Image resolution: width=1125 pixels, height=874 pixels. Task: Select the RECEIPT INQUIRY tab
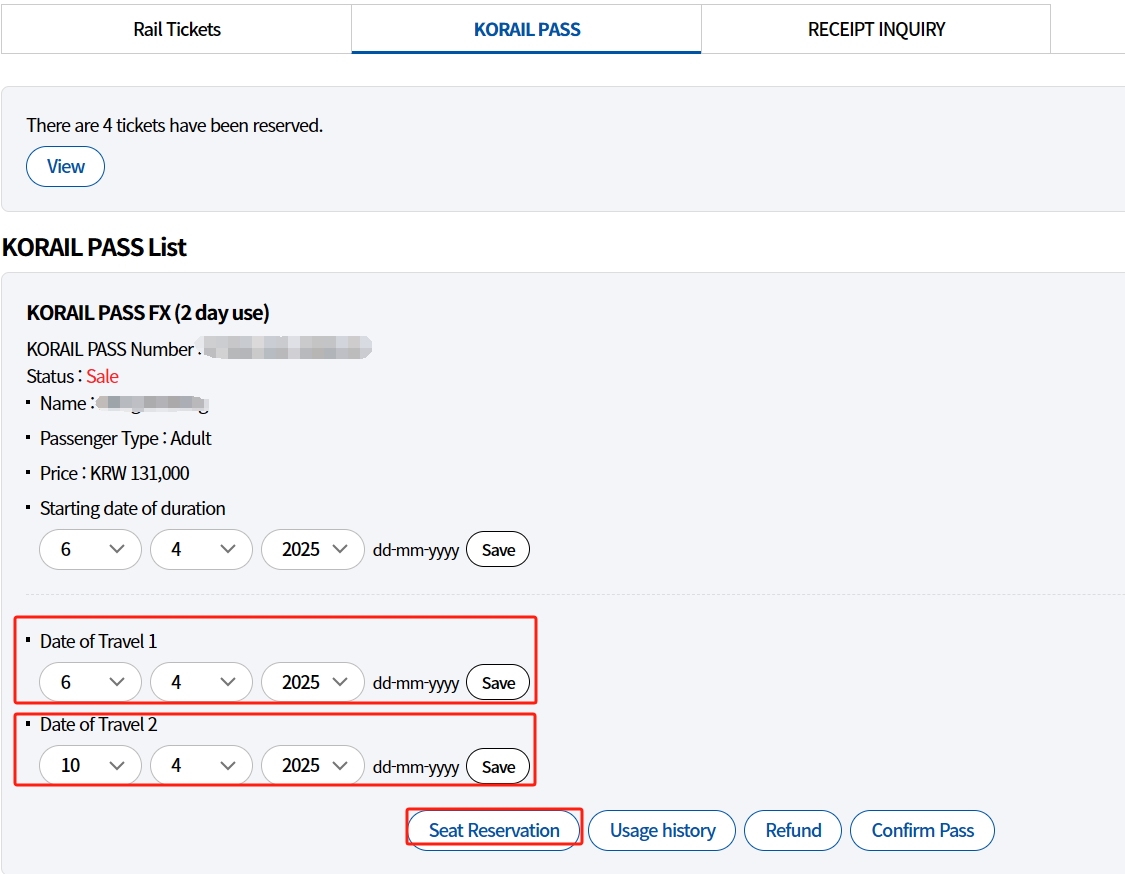(876, 29)
